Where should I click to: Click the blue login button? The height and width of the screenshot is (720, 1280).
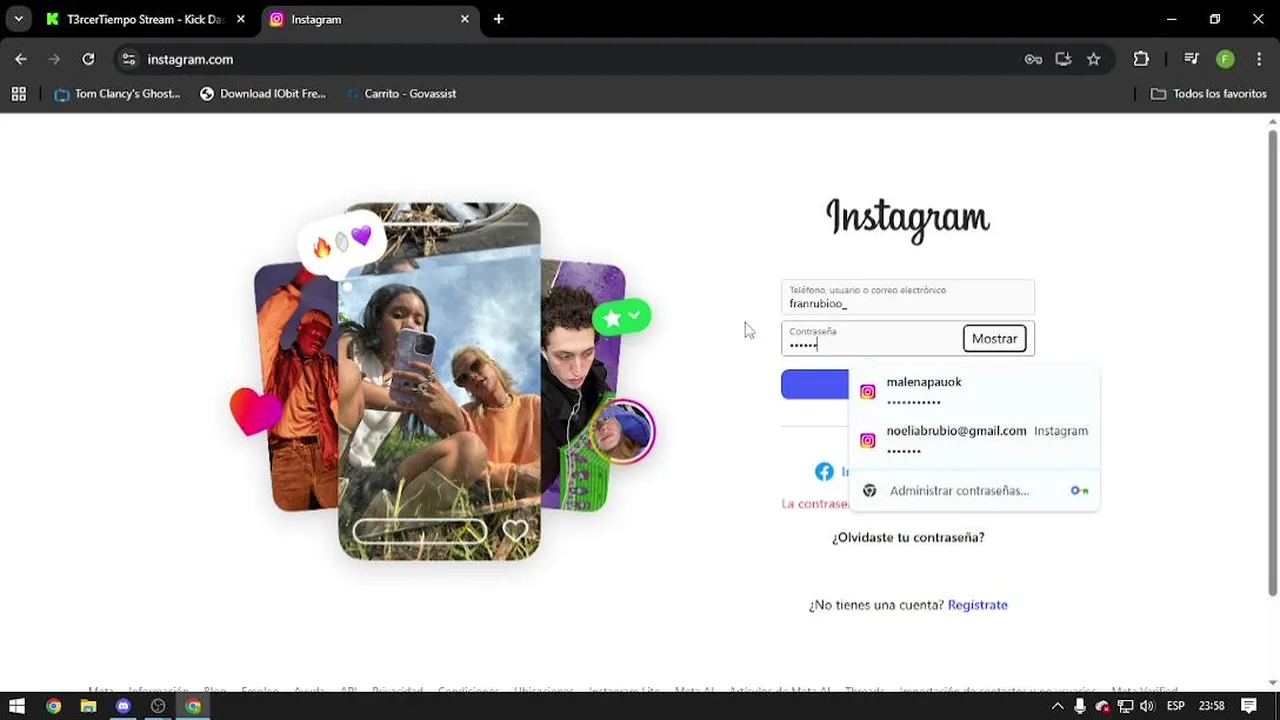[815, 384]
